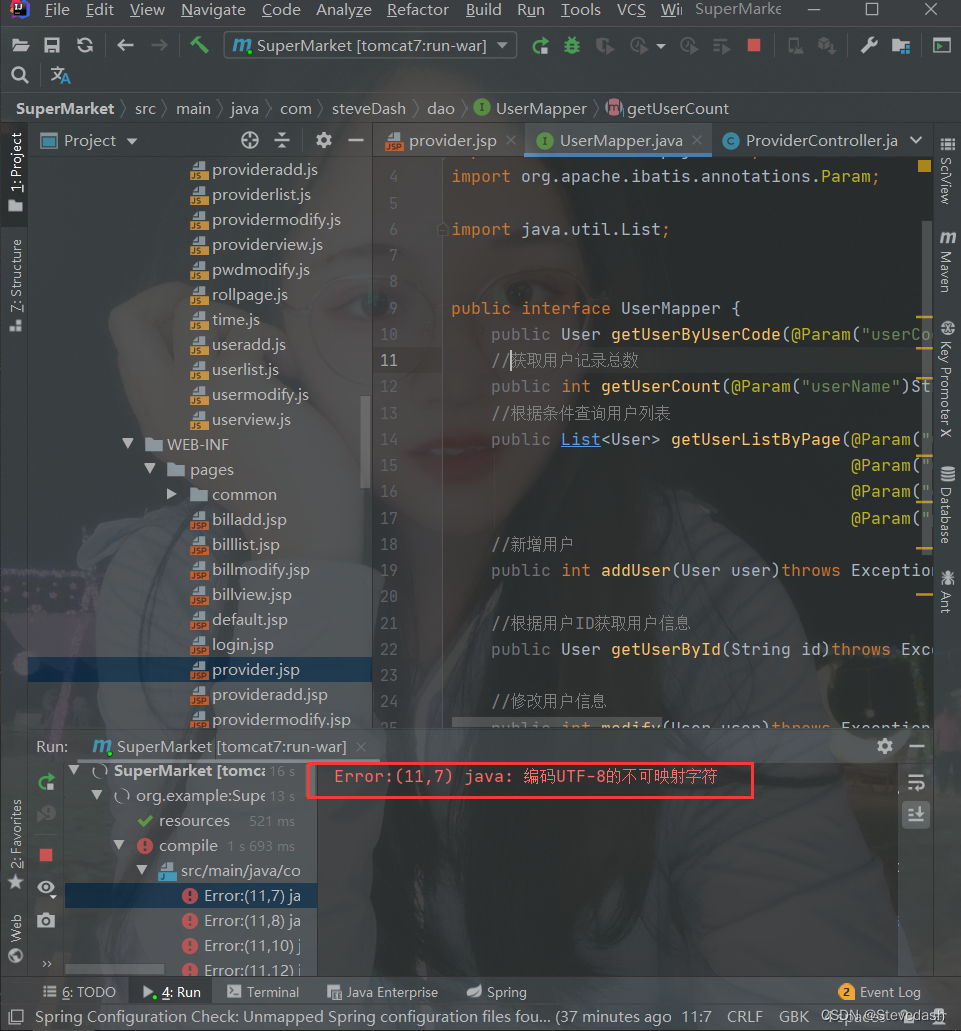Open the VCS menu

coord(631,10)
